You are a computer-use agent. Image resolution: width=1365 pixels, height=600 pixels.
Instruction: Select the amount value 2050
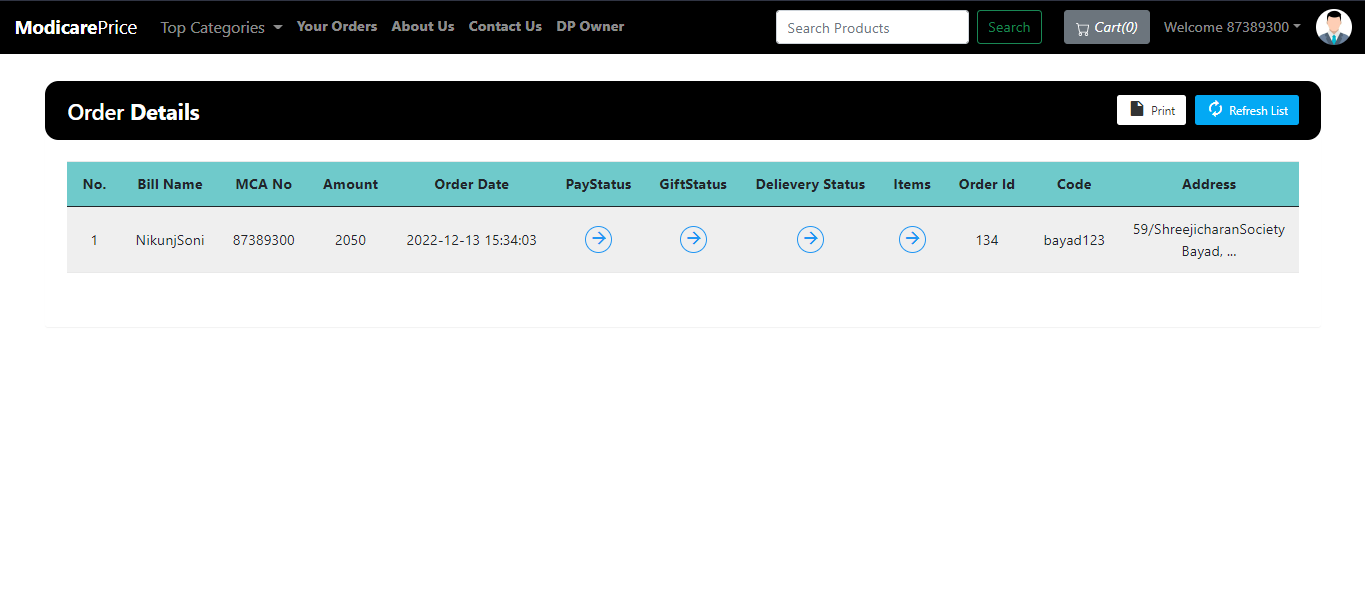(350, 240)
